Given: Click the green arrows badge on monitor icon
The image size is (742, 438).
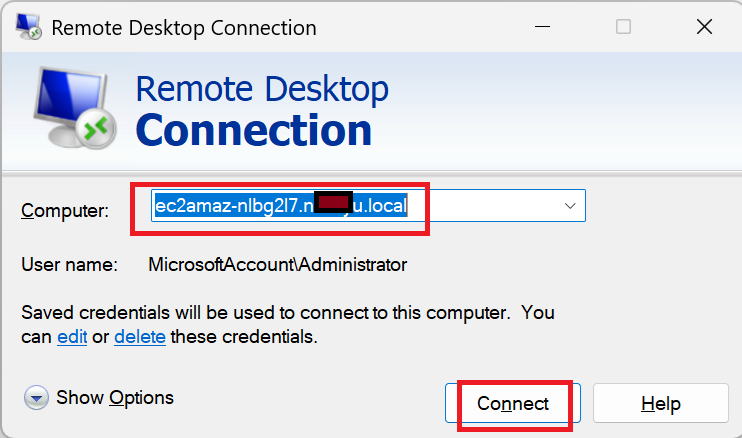Looking at the screenshot, I should [97, 129].
